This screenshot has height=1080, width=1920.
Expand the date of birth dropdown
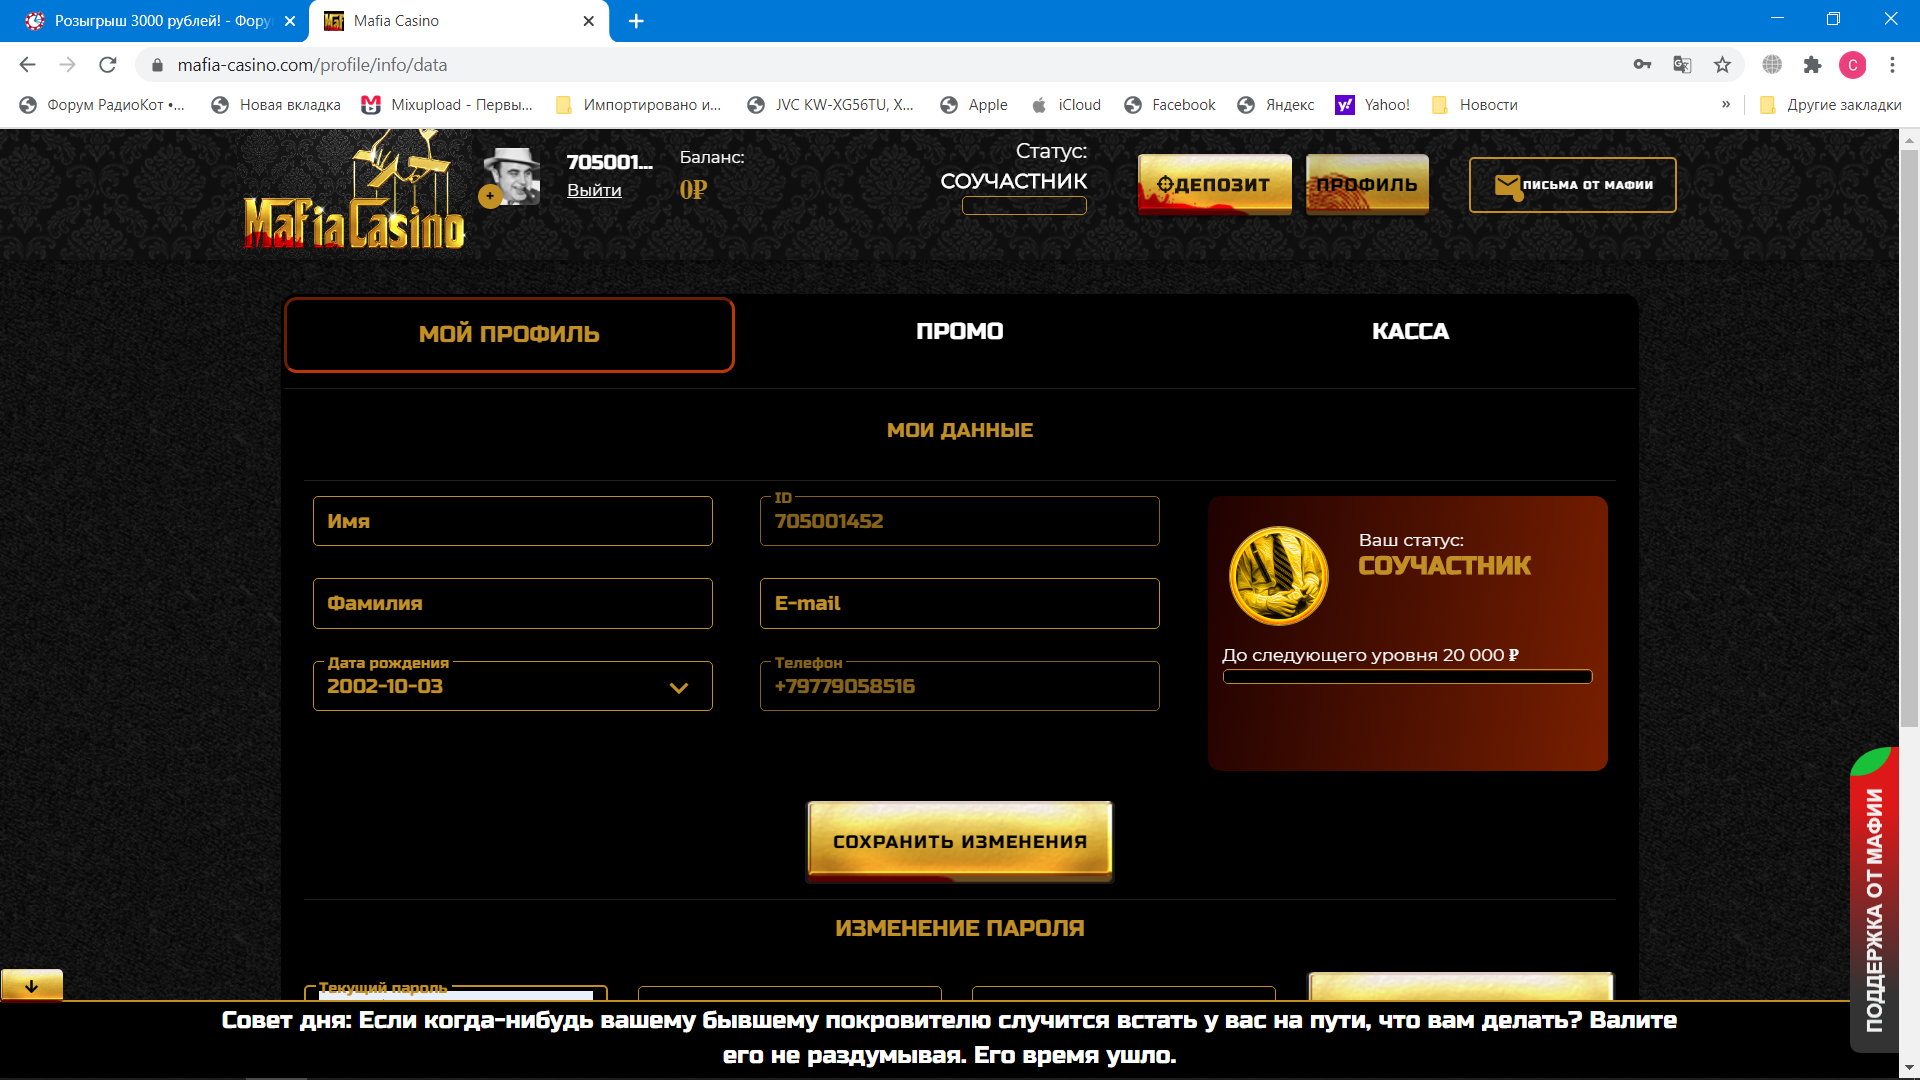tap(678, 687)
